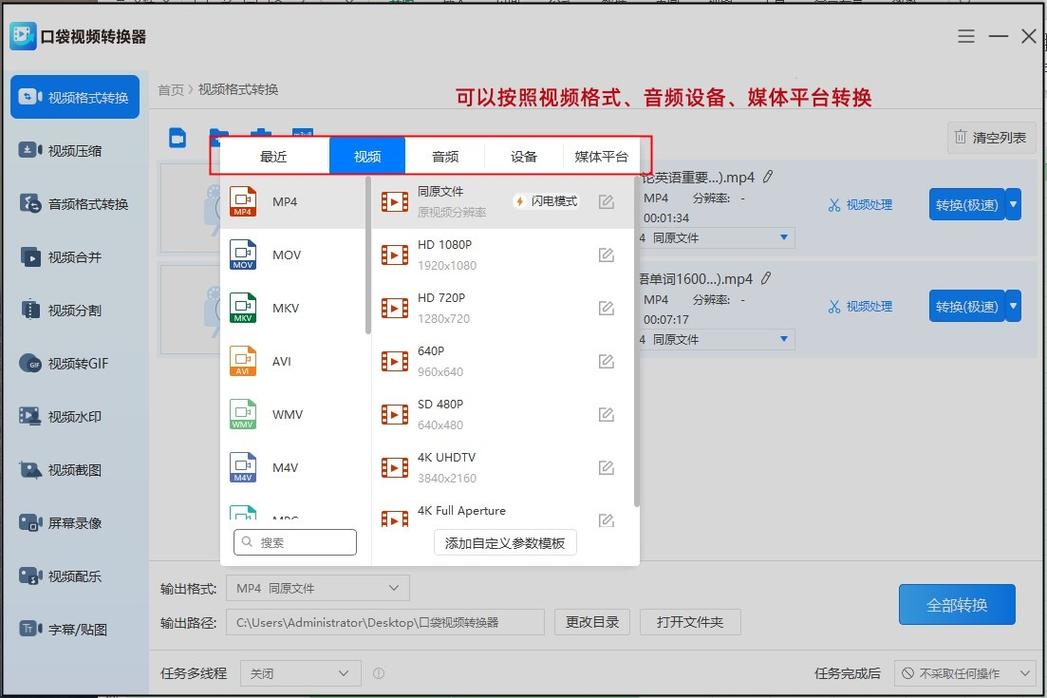The image size is (1047, 698).
Task: Open 视频水印 in the sidebar
Action: pyautogui.click(x=75, y=417)
